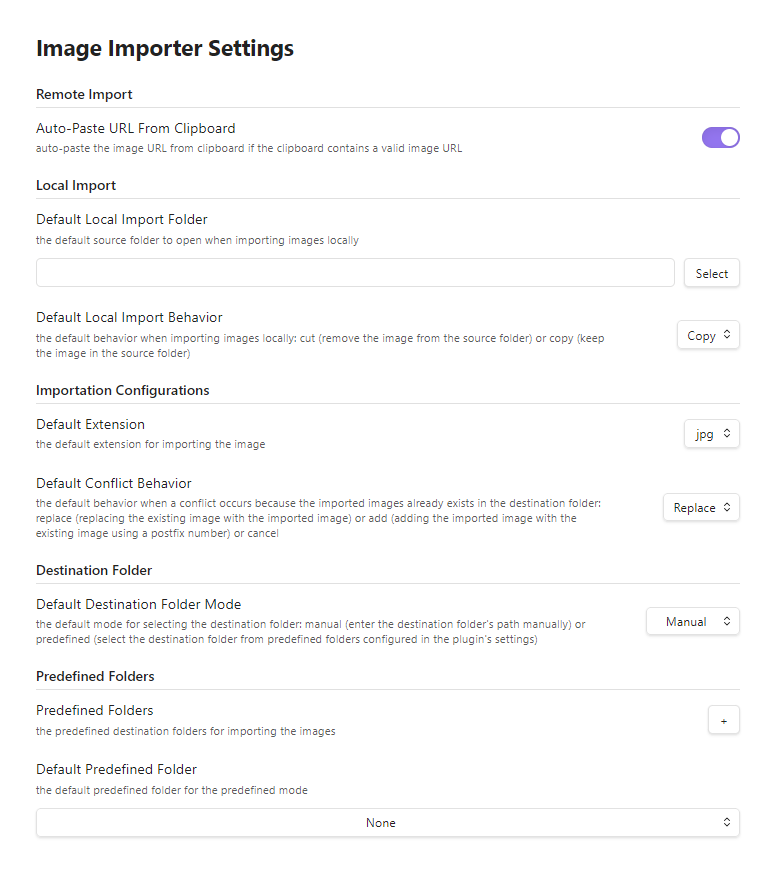Image resolution: width=779 pixels, height=883 pixels.
Task: Click the Local Import section heading
Action: pyautogui.click(x=76, y=186)
